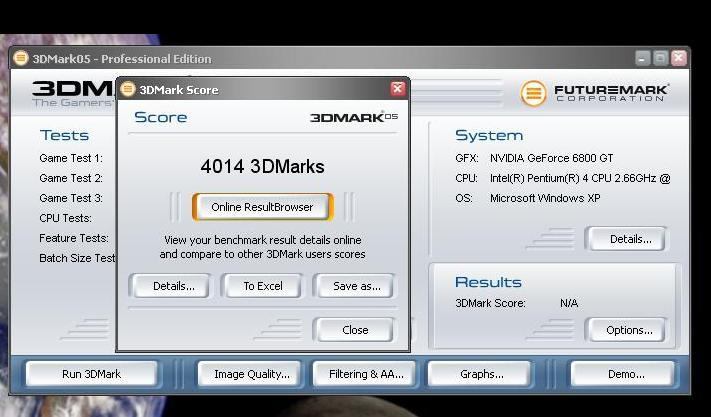Click the '4014 3DMarks' score text
Image resolution: width=711 pixels, height=417 pixels.
[x=262, y=166]
